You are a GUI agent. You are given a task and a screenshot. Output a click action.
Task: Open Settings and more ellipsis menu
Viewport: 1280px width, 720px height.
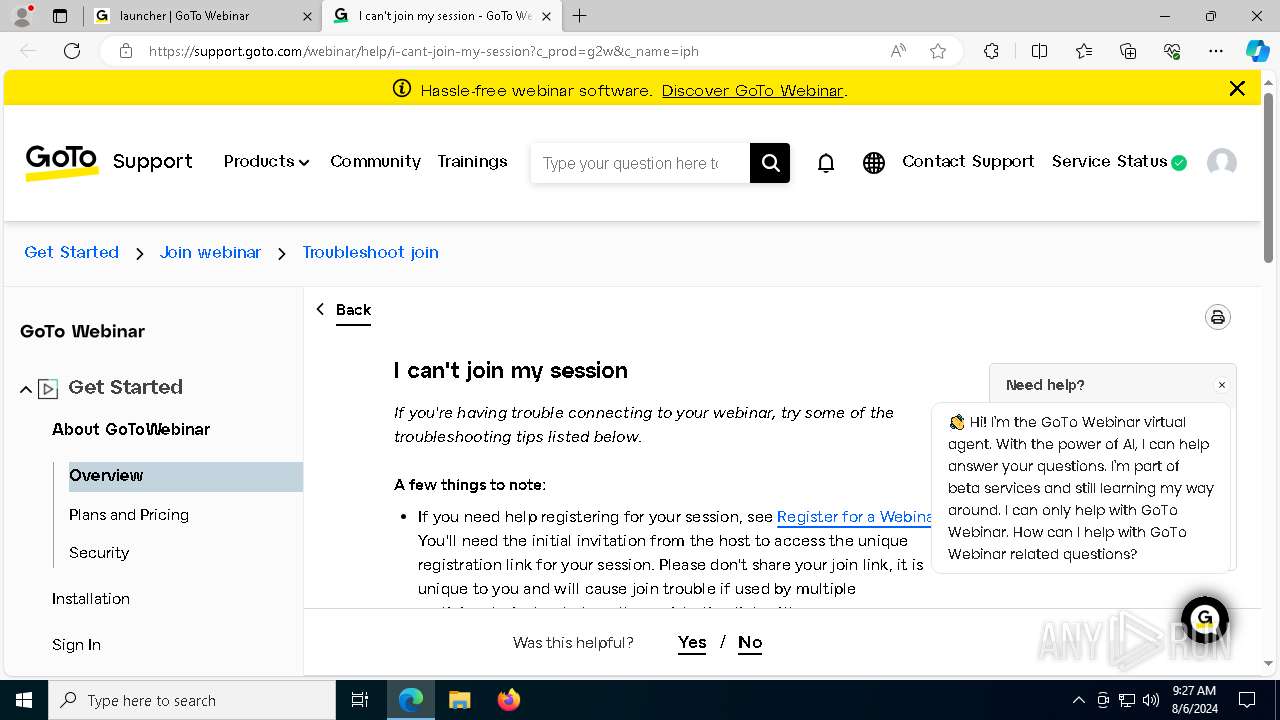(1216, 51)
